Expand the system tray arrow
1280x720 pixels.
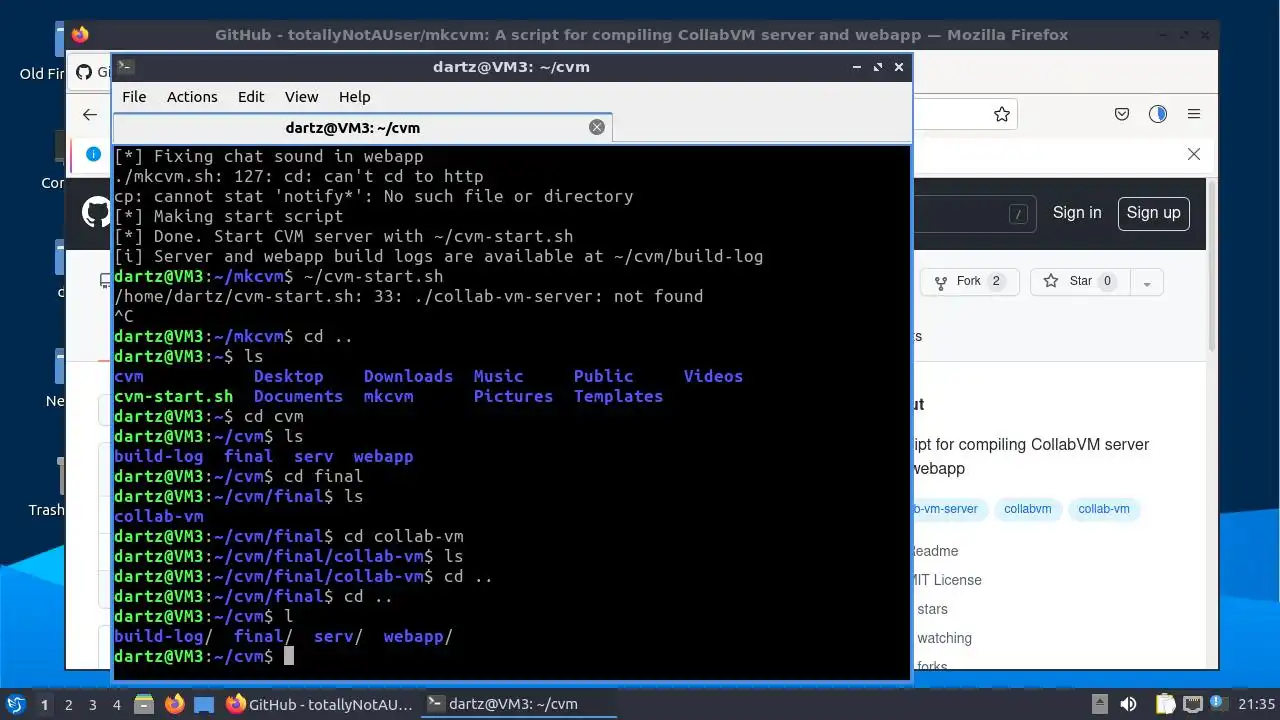[1100, 704]
